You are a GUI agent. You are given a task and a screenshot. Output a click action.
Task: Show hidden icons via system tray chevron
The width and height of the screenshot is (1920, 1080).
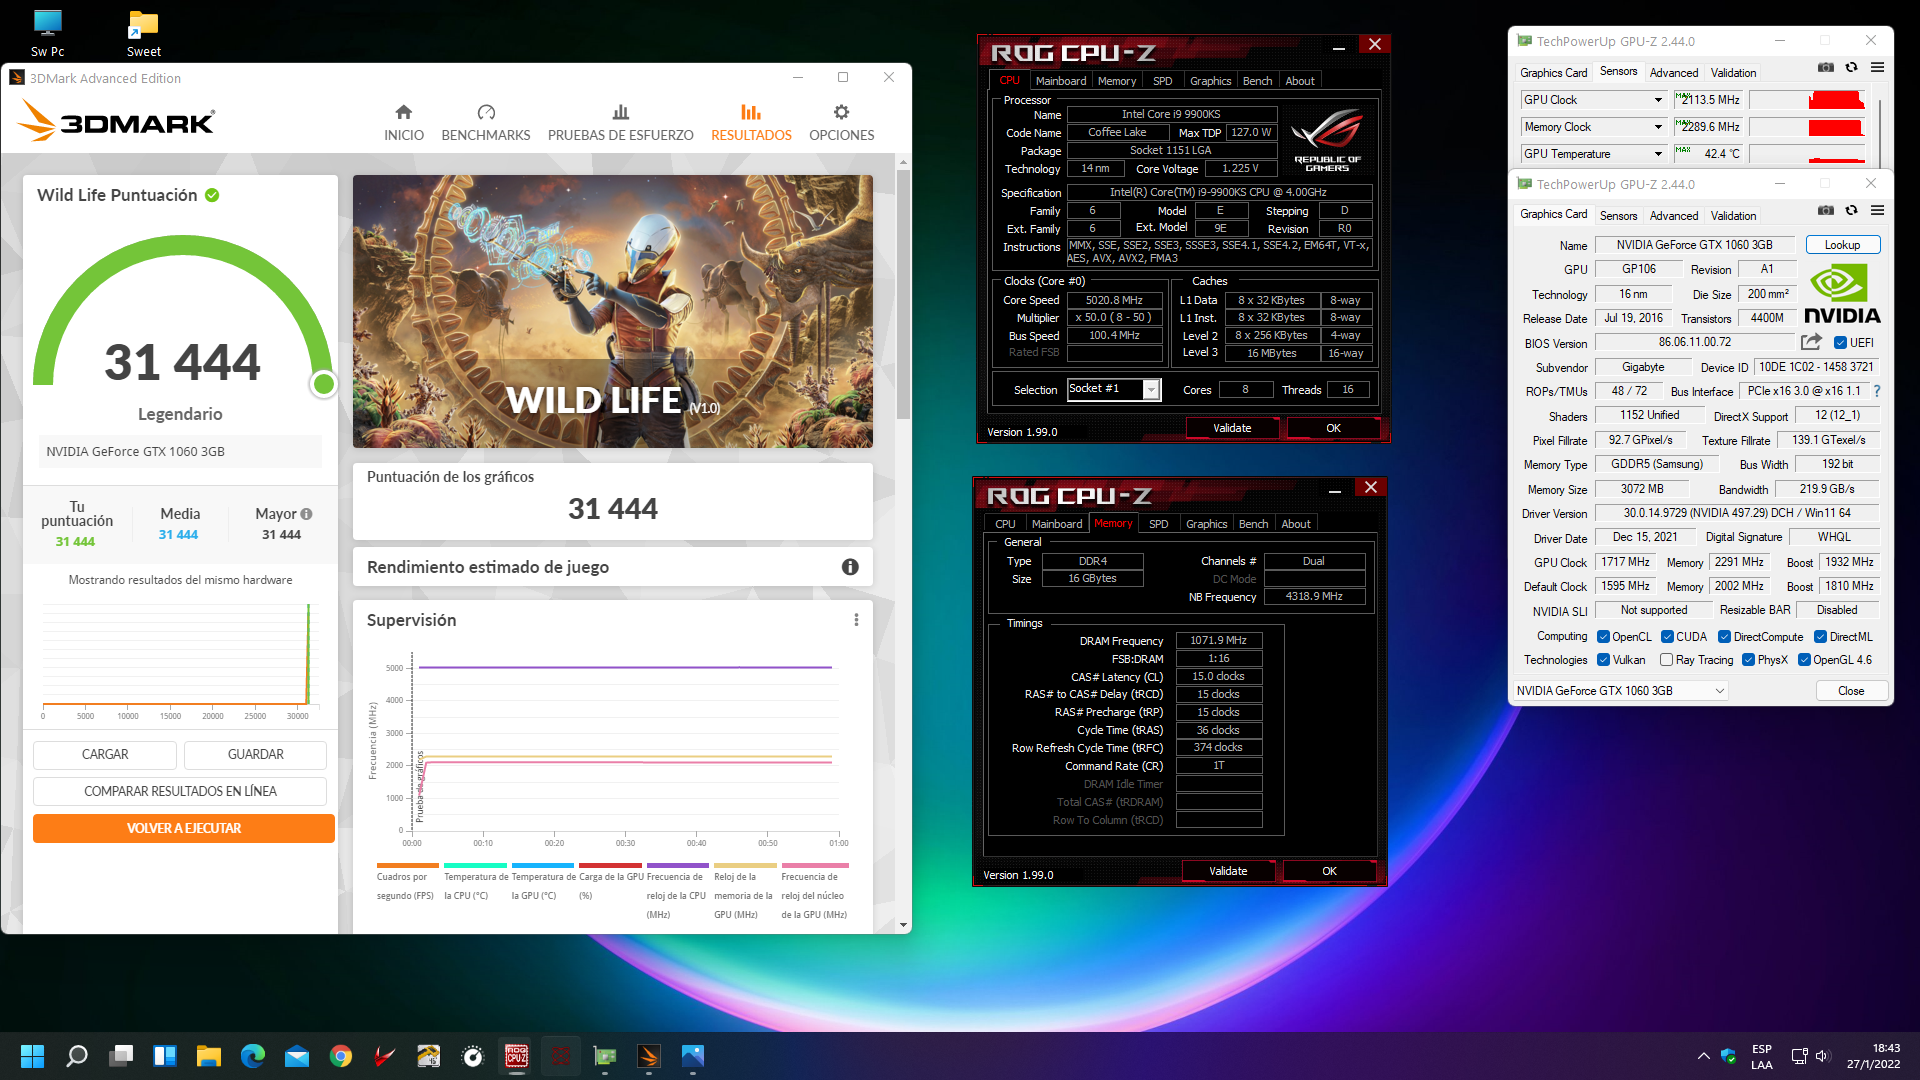[1703, 1056]
